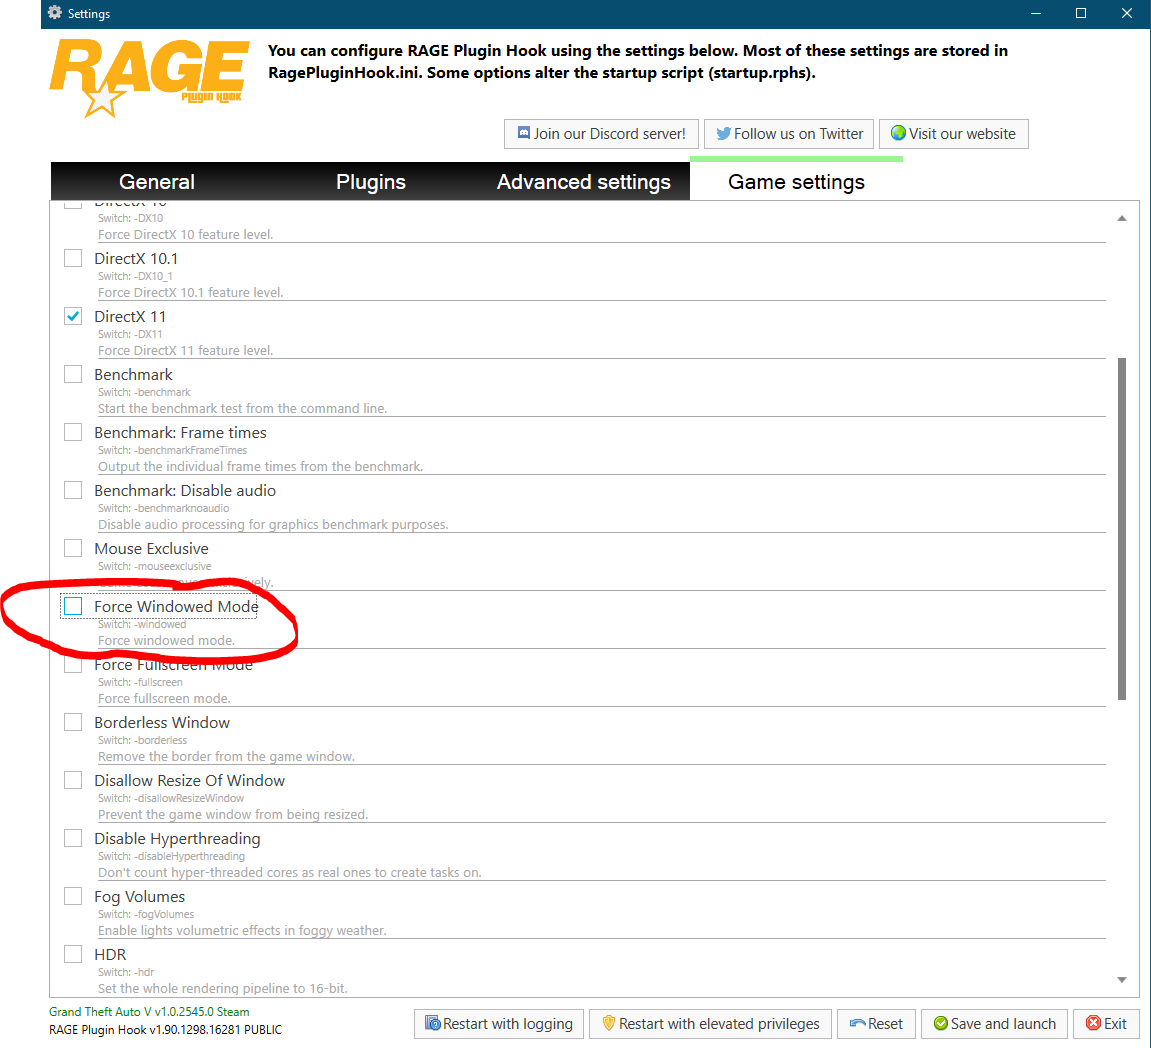
Task: Click the red Exit icon
Action: click(1093, 1023)
